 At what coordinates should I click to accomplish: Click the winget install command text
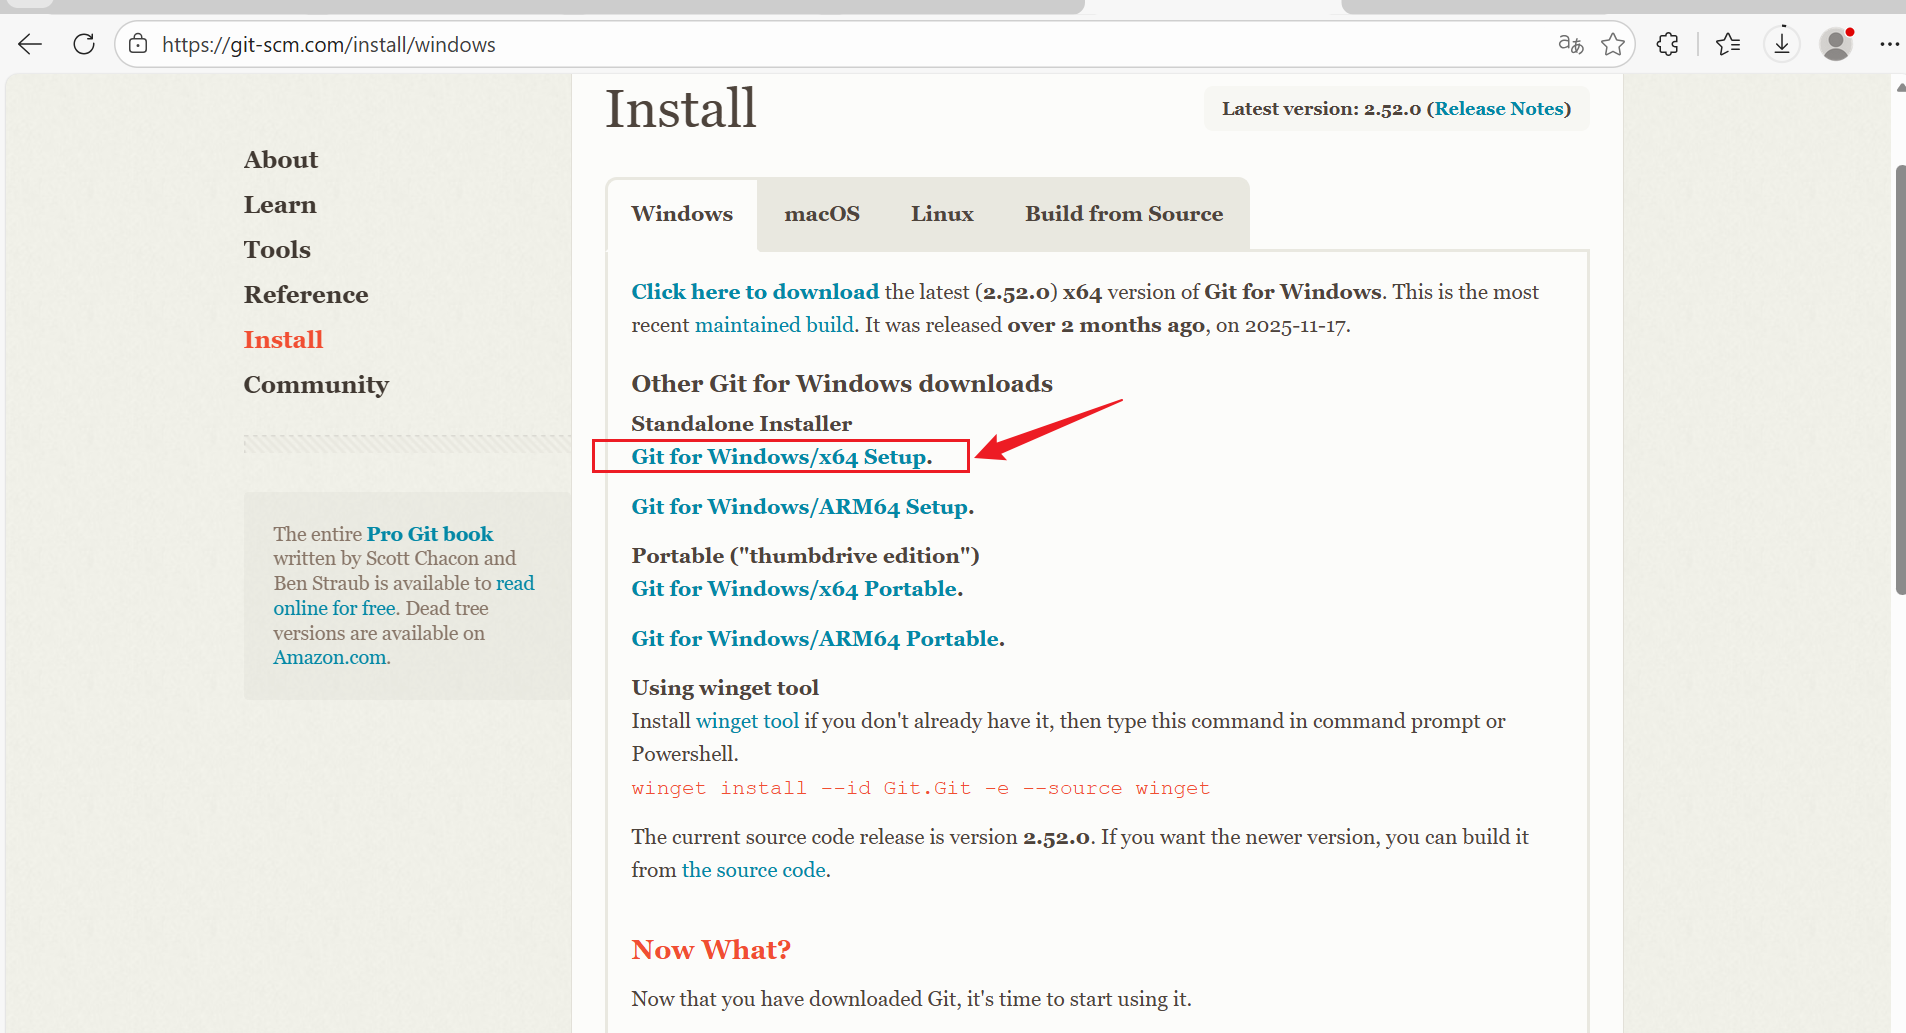pos(921,788)
